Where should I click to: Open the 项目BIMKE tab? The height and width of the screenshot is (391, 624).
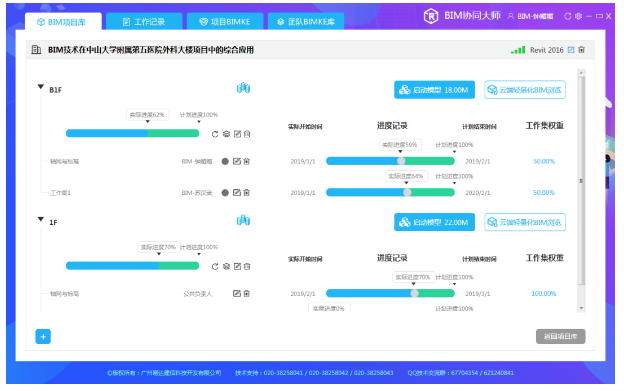point(225,22)
